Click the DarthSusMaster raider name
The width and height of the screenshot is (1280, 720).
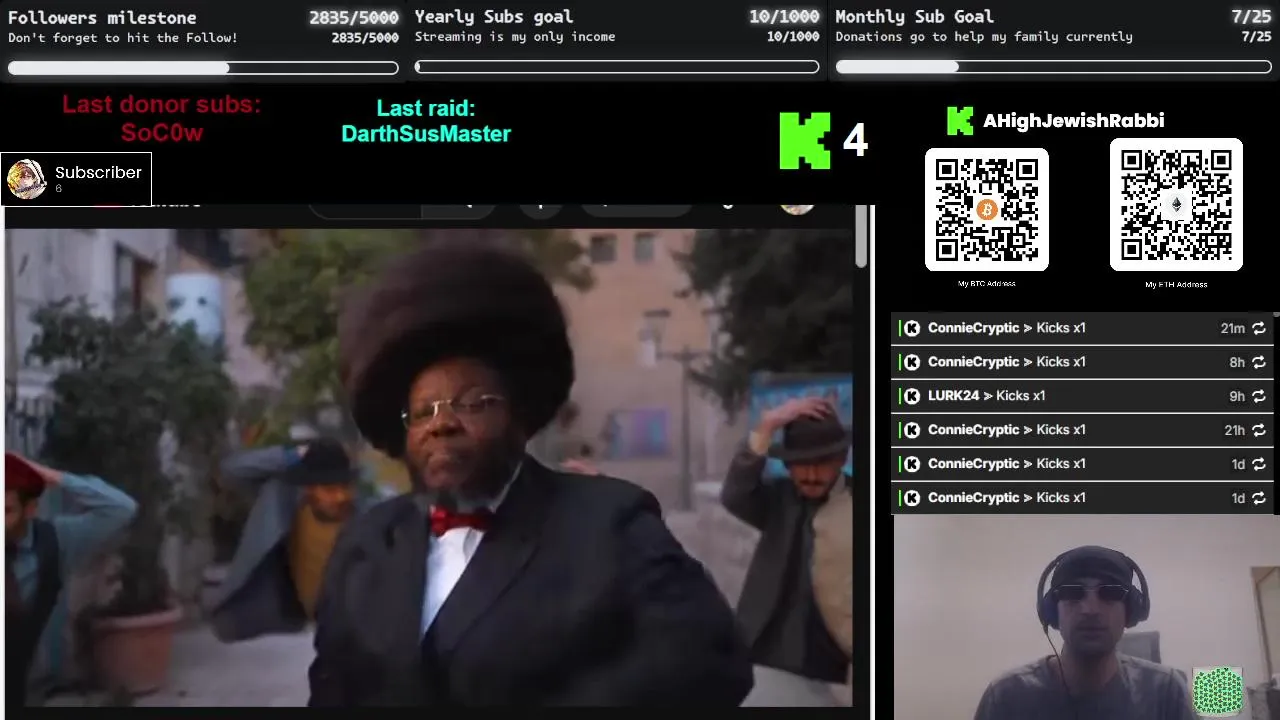point(426,134)
